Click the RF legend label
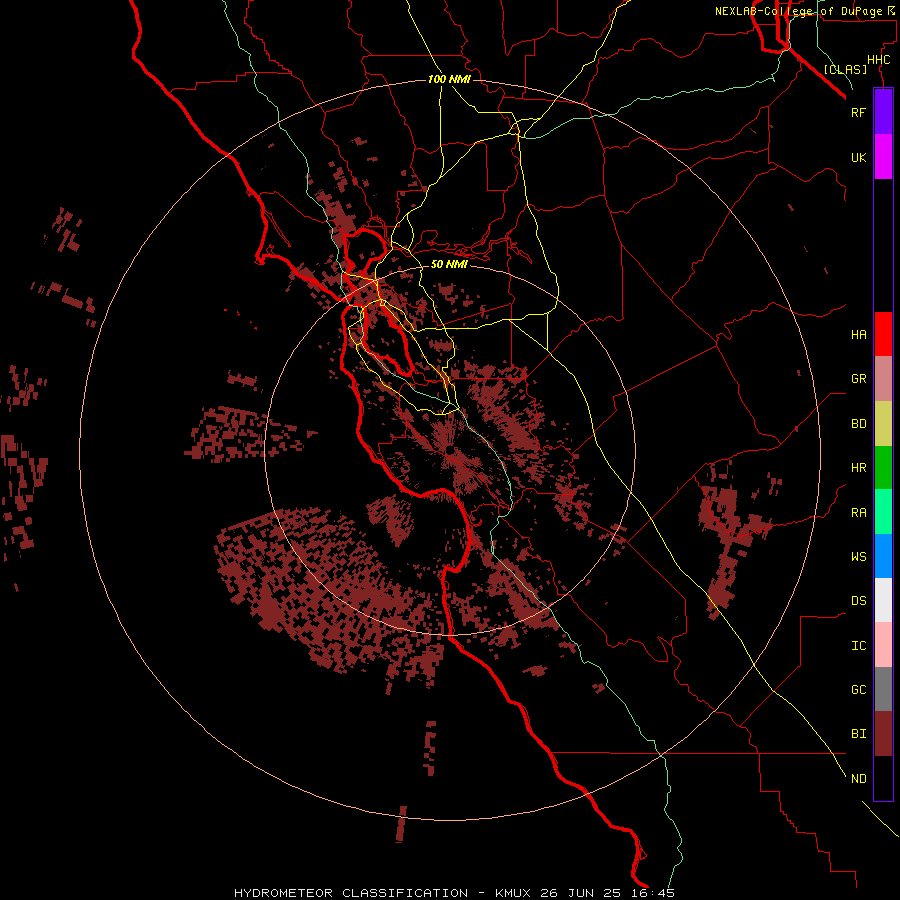Viewport: 900px width, 900px height. pos(858,112)
